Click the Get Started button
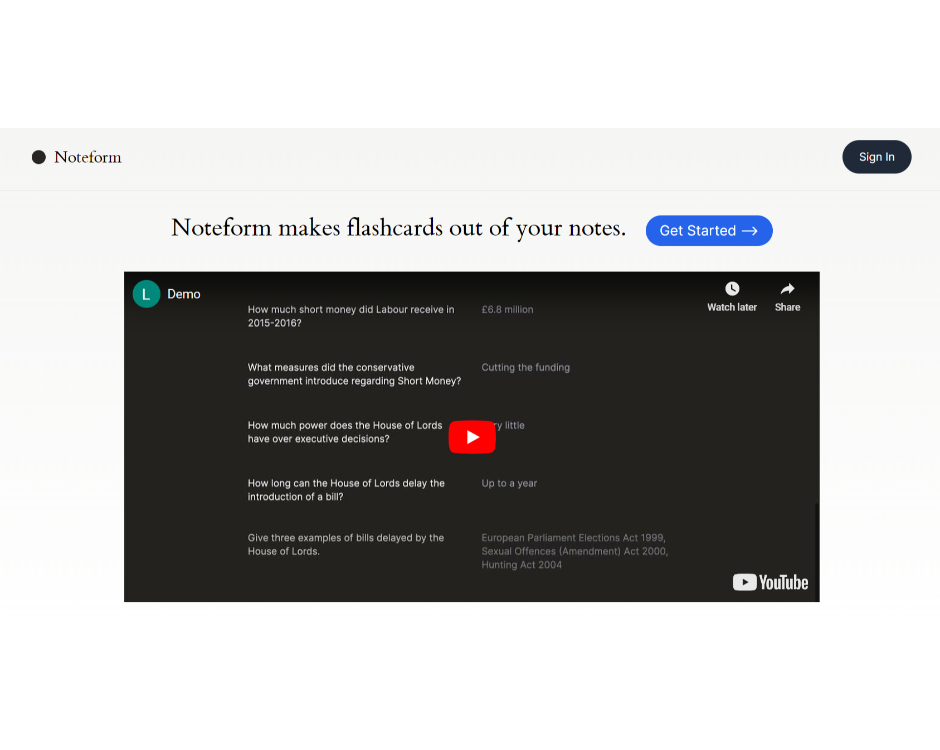The width and height of the screenshot is (940, 750). [x=709, y=230]
